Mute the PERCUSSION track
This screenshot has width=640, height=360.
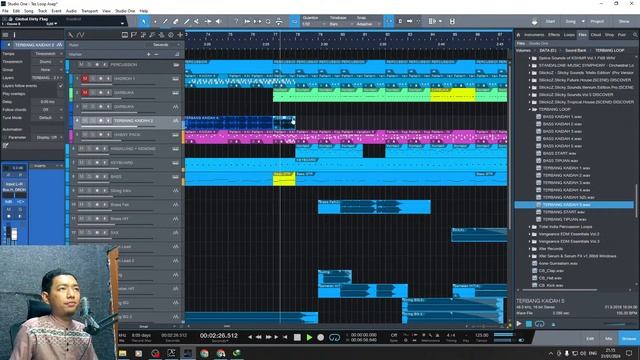tap(81, 64)
